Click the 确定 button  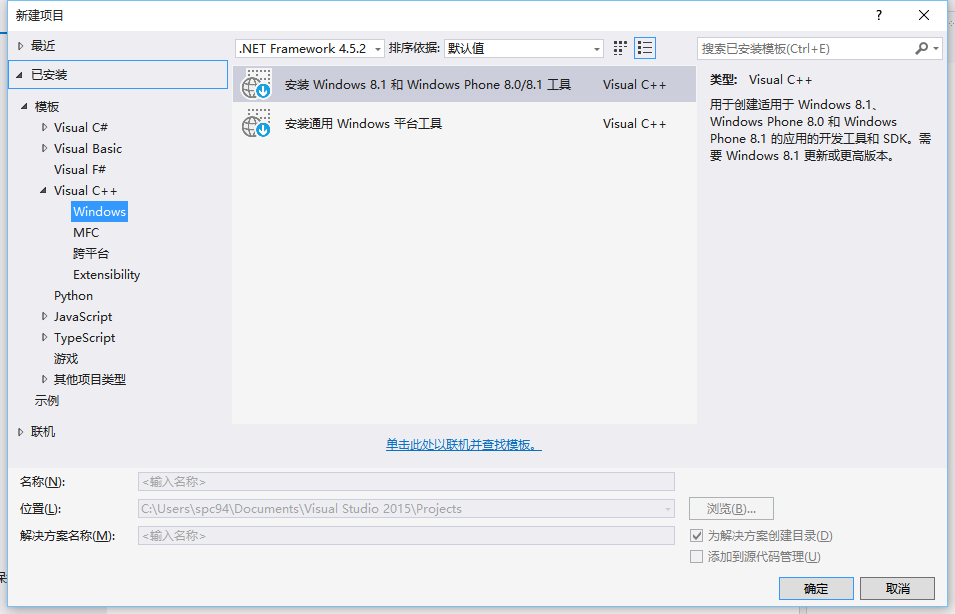(x=816, y=588)
